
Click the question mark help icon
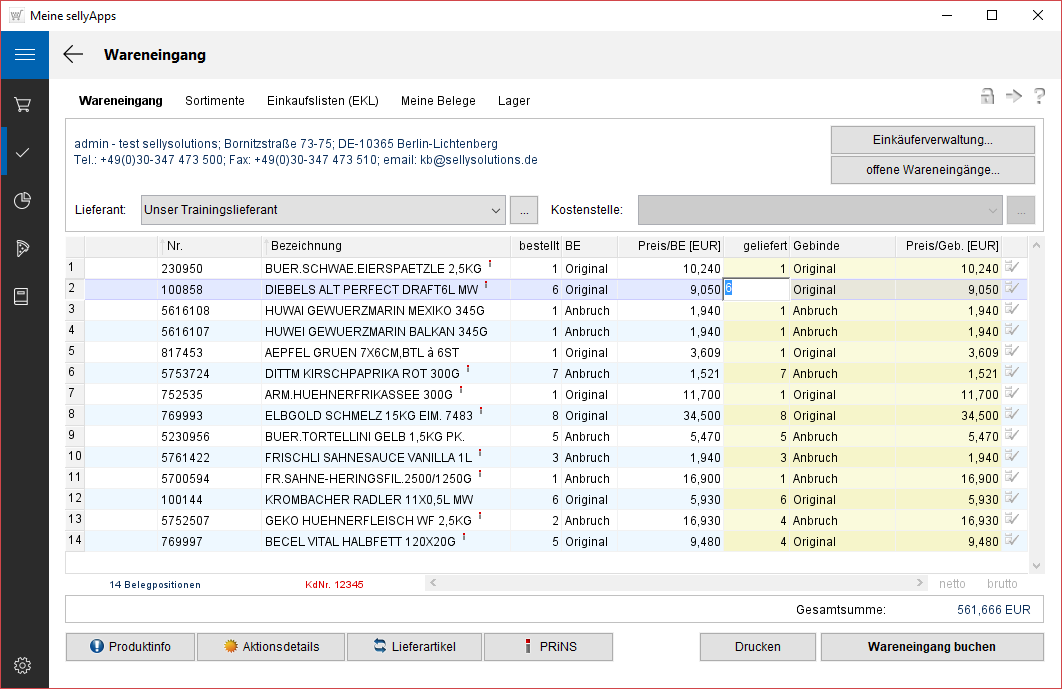pos(1039,96)
